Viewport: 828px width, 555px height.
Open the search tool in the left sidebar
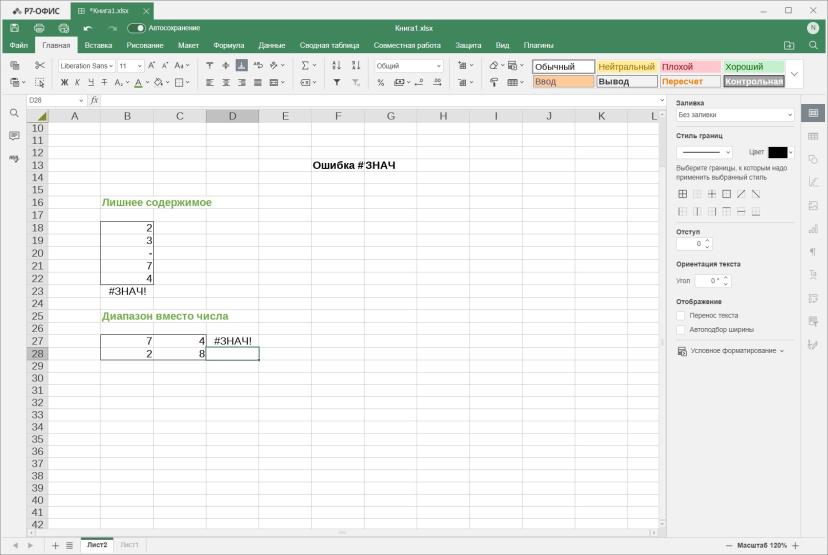(x=14, y=113)
